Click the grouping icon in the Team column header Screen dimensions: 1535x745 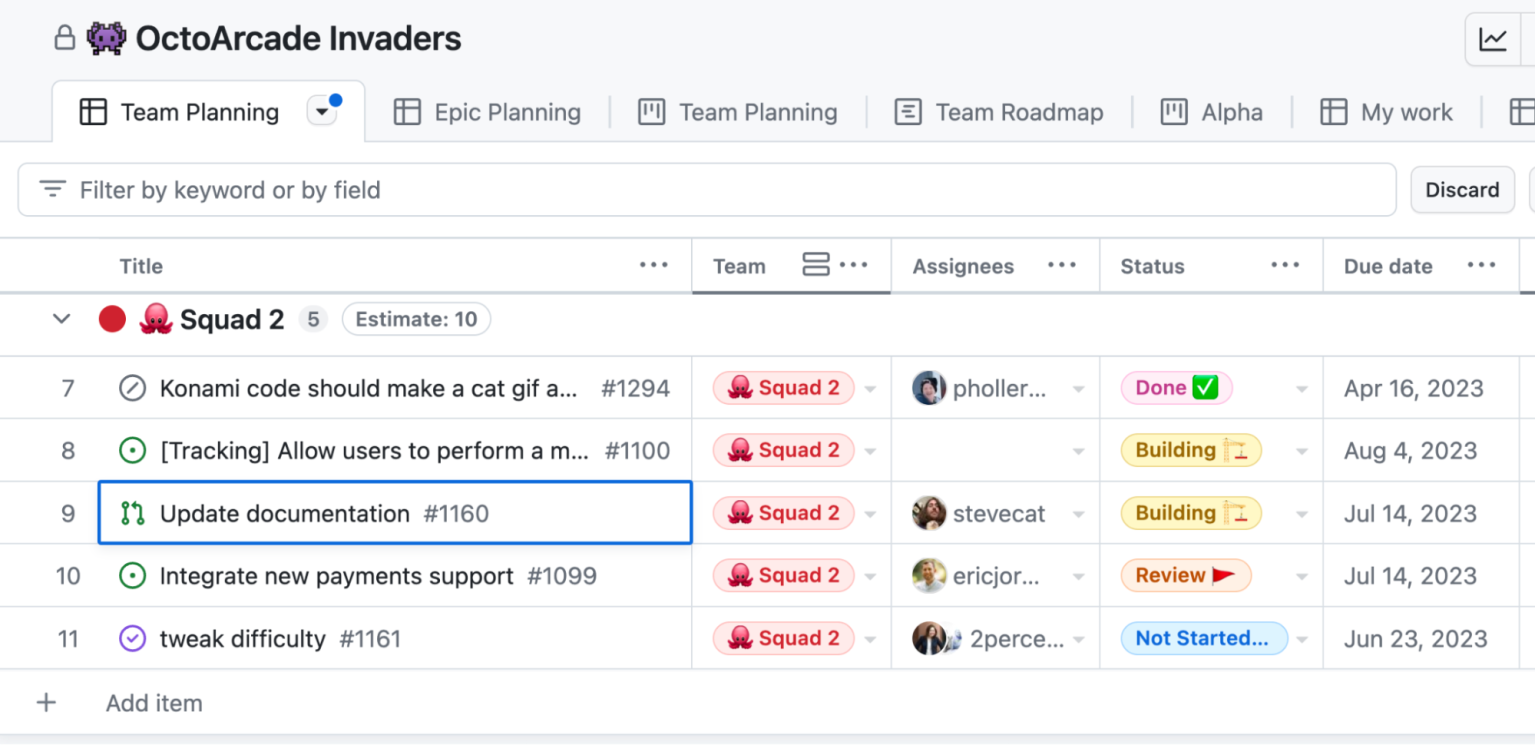tap(813, 264)
